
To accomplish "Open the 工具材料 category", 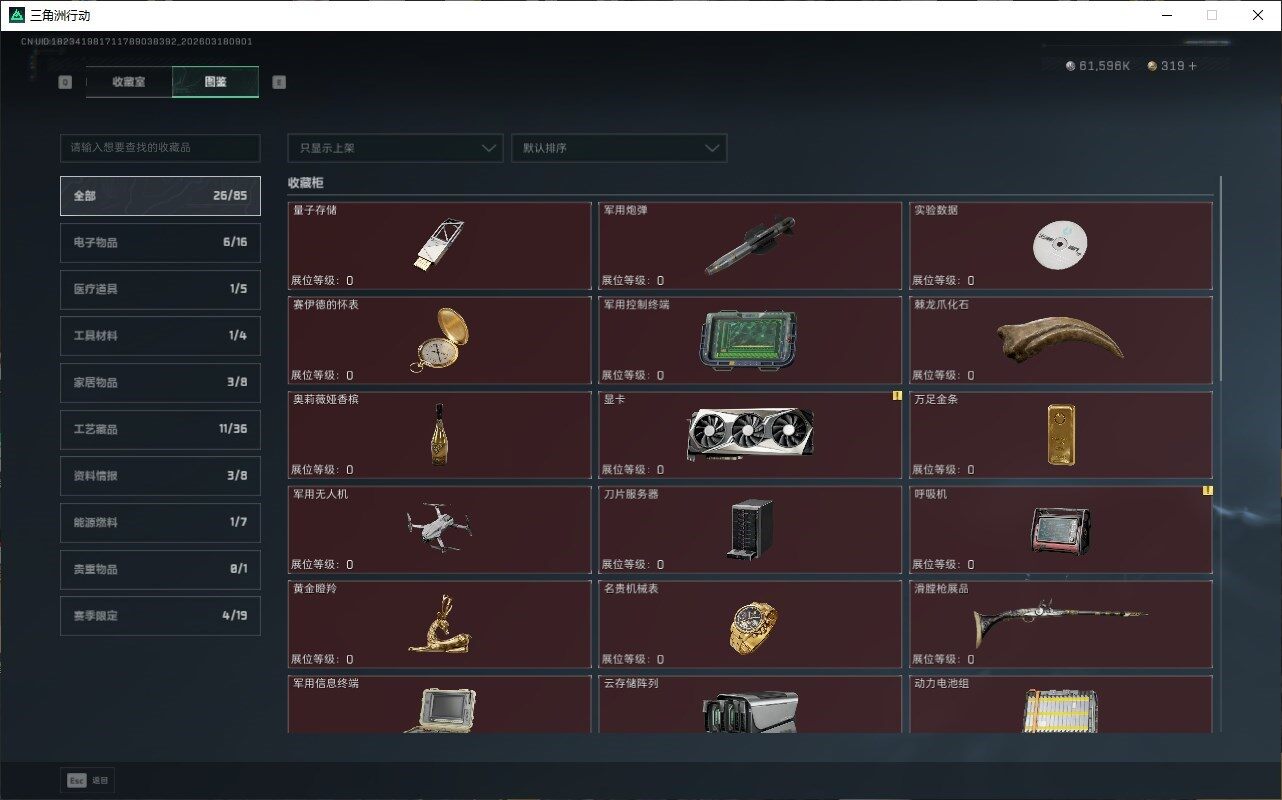I will tap(160, 336).
